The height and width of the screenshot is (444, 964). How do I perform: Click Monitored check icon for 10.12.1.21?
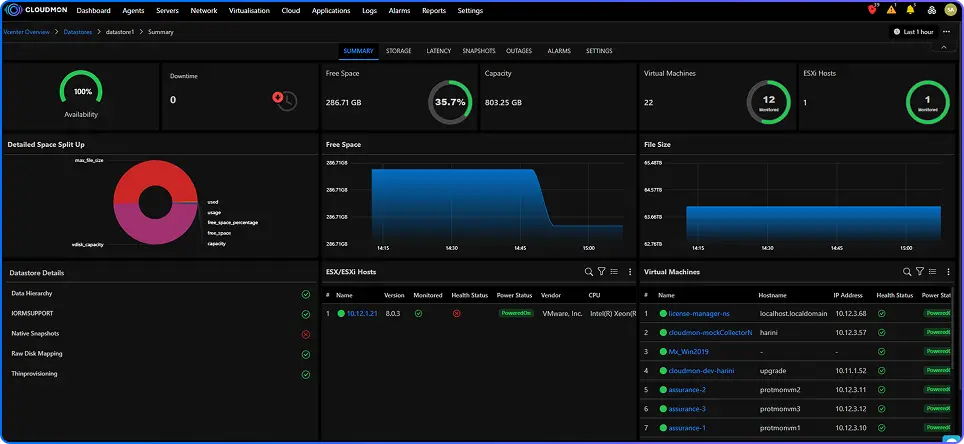(x=418, y=313)
